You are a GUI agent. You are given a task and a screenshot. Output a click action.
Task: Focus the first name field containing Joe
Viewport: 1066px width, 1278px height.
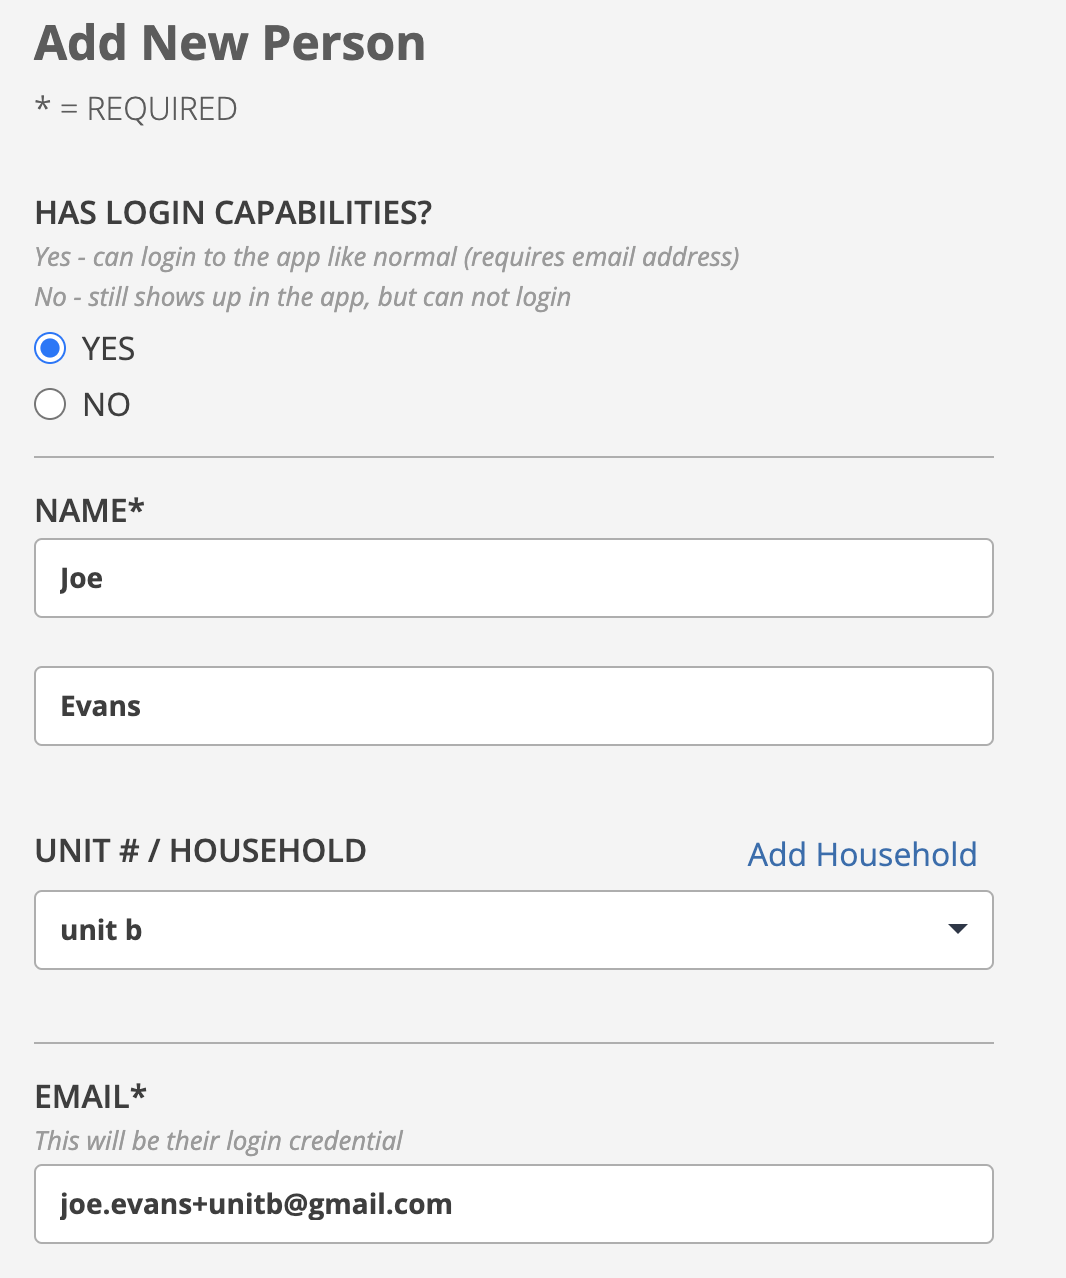pyautogui.click(x=514, y=578)
